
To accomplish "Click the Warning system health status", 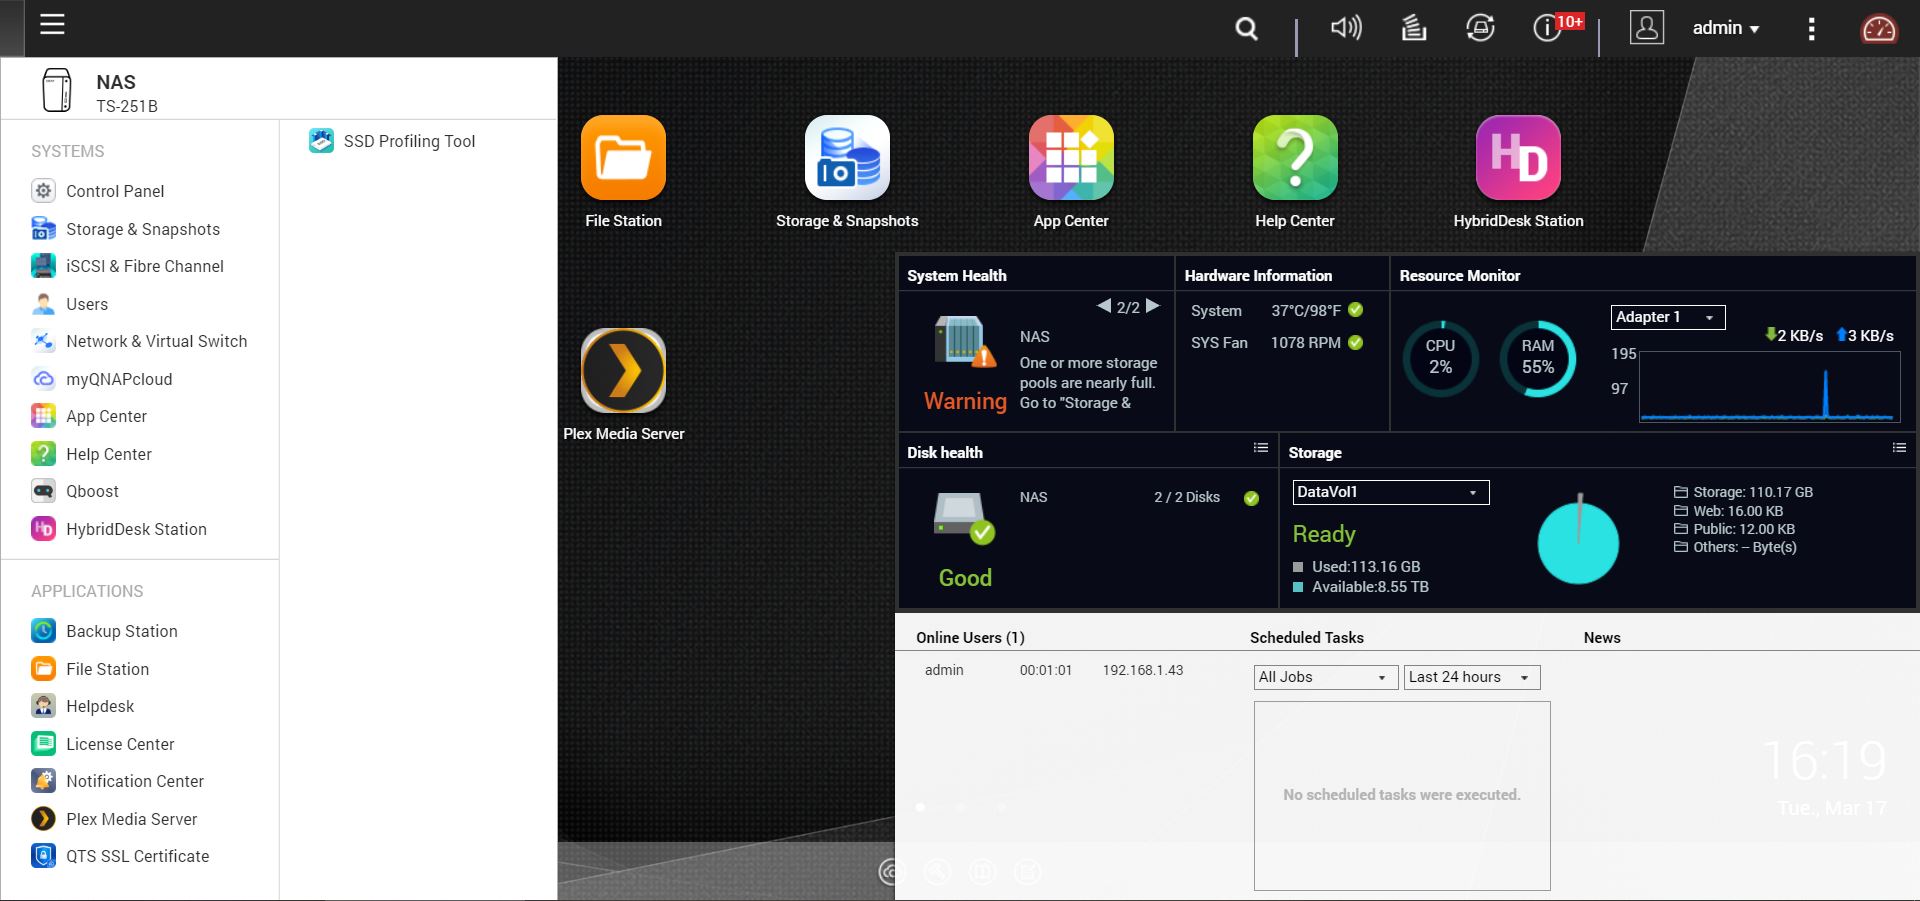I will tap(965, 401).
